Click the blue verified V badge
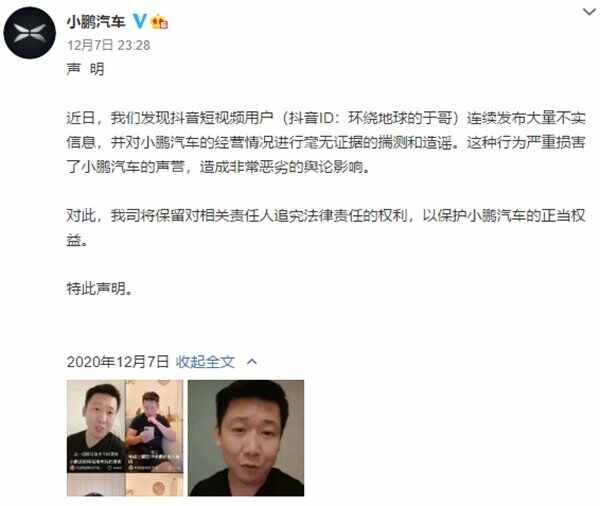Screen dimensions: 600x506 tap(140, 21)
